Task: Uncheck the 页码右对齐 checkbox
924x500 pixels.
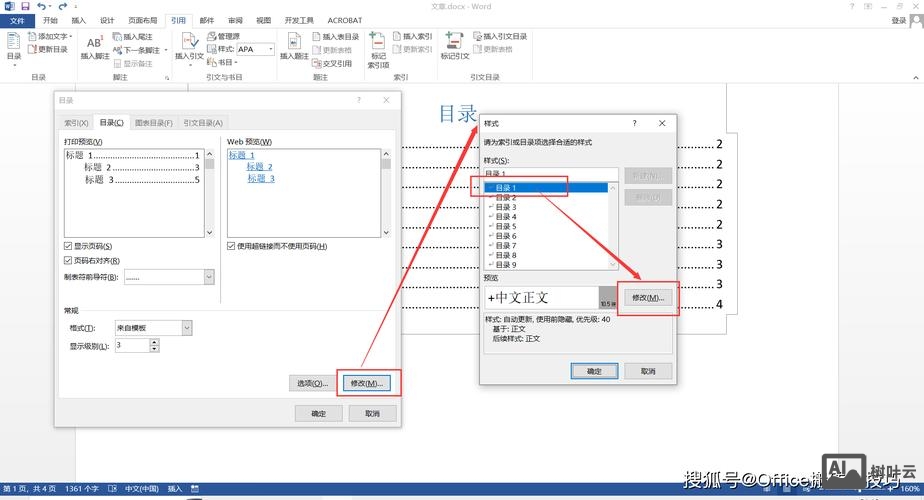Action: click(68, 260)
